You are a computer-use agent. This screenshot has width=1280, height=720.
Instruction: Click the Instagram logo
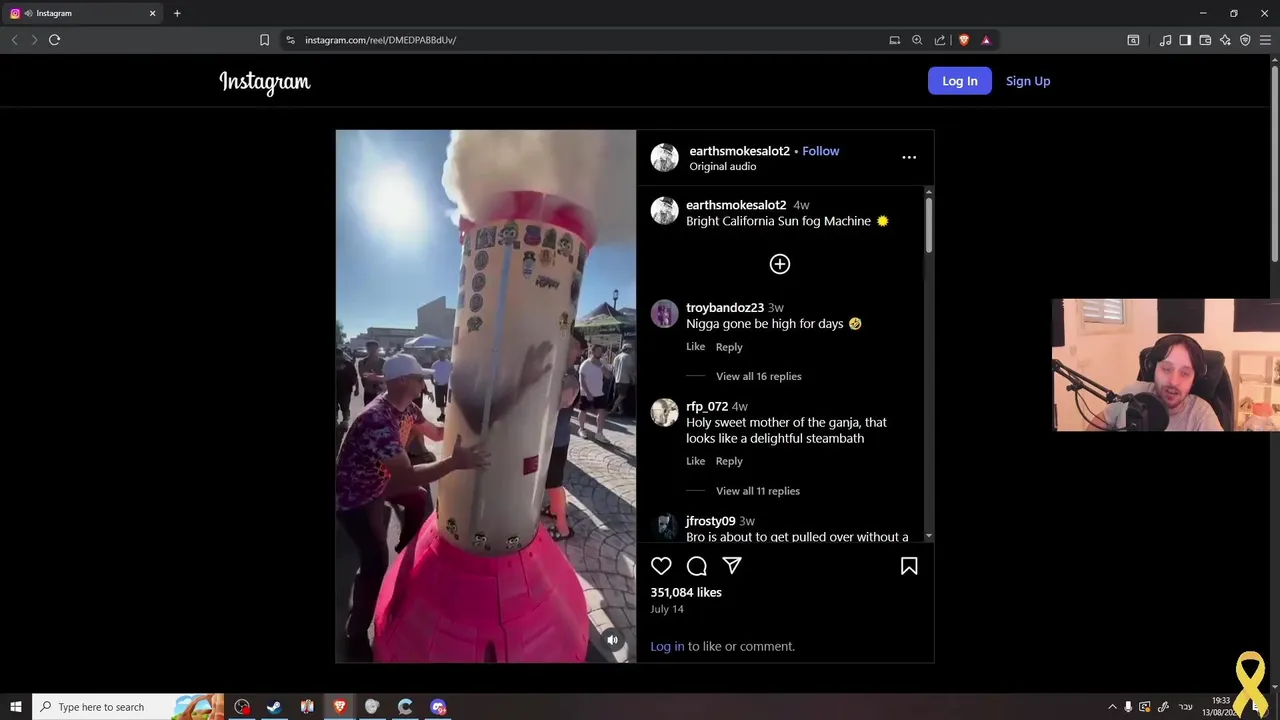click(x=265, y=82)
